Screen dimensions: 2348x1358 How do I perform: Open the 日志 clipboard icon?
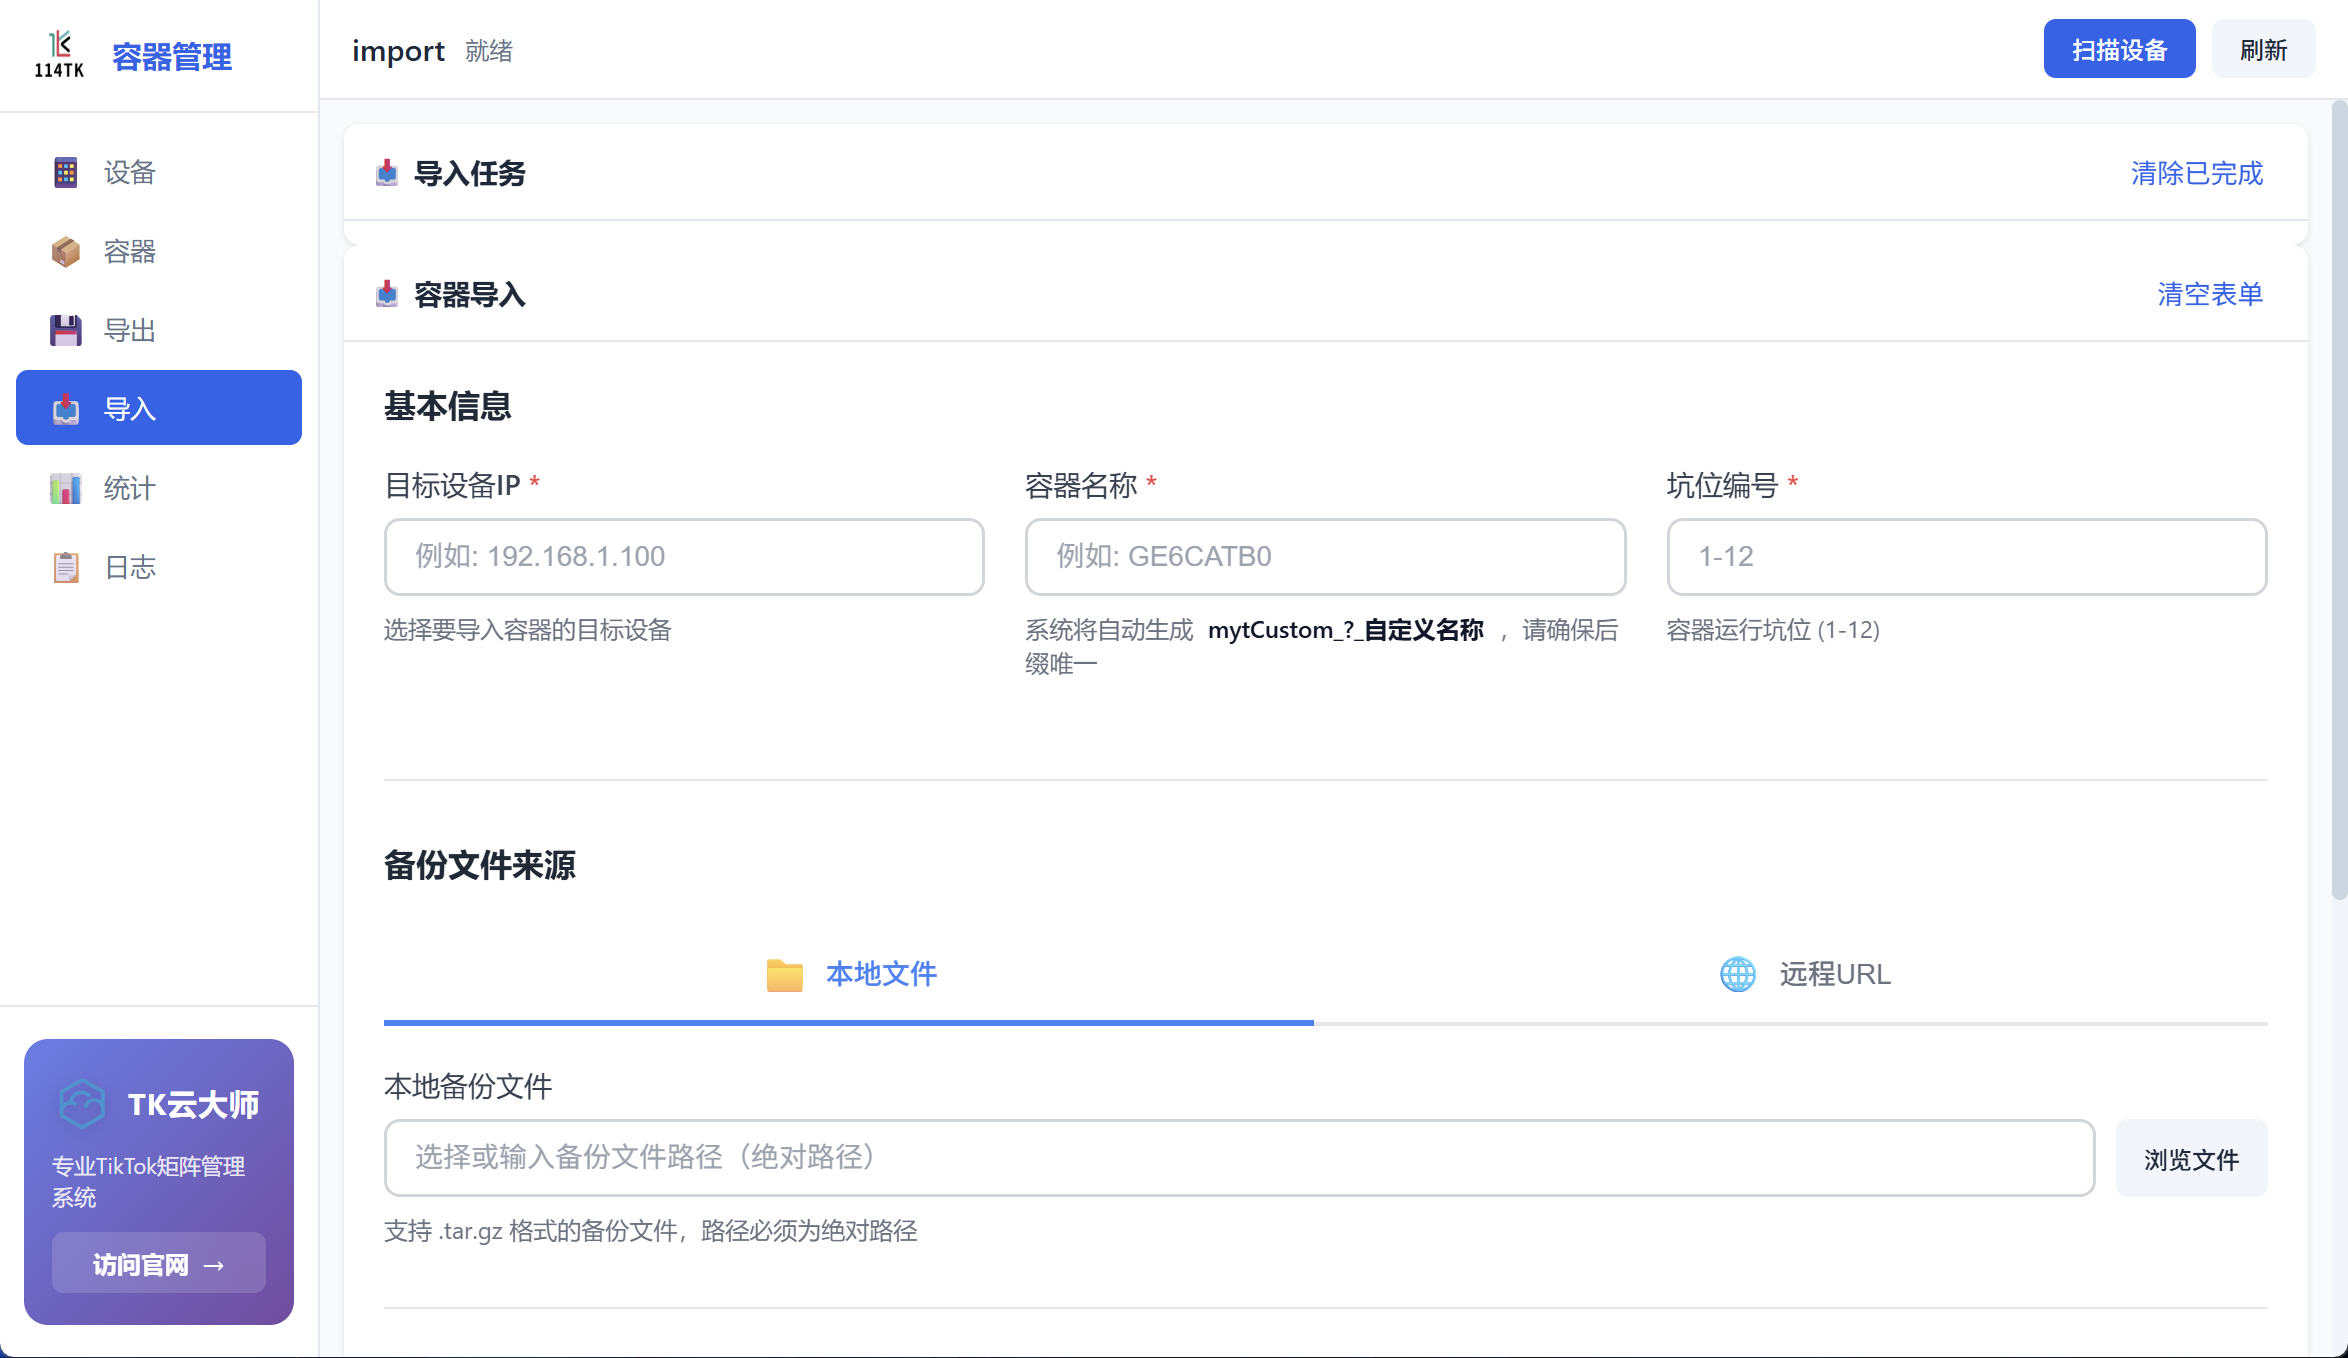coord(66,567)
